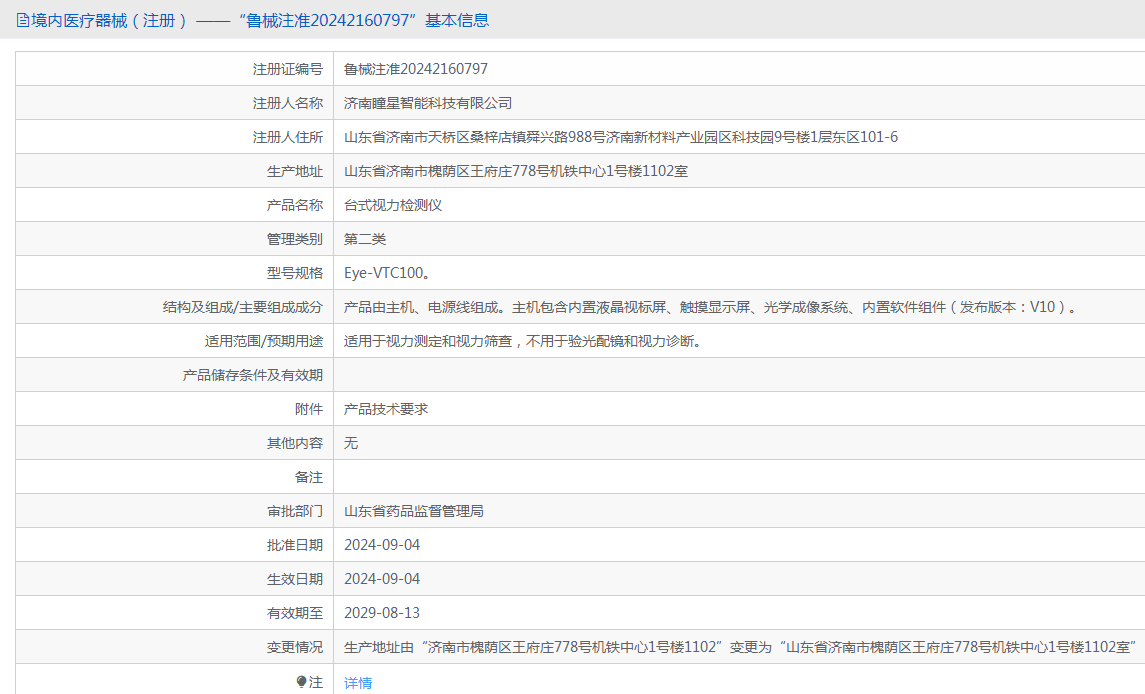This screenshot has height=694, width=1145.
Task: Click production address value ending 1号楼1102室
Action: [x=516, y=171]
